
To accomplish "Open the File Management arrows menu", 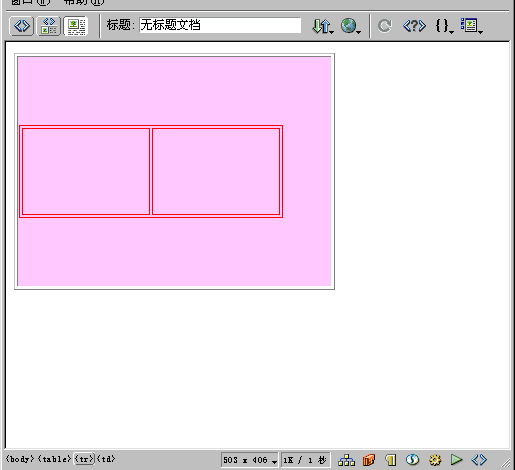I will coord(323,26).
